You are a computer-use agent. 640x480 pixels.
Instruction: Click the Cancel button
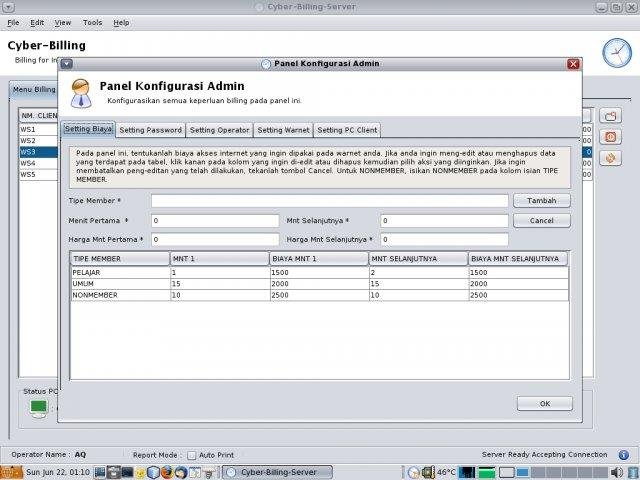pyautogui.click(x=541, y=220)
